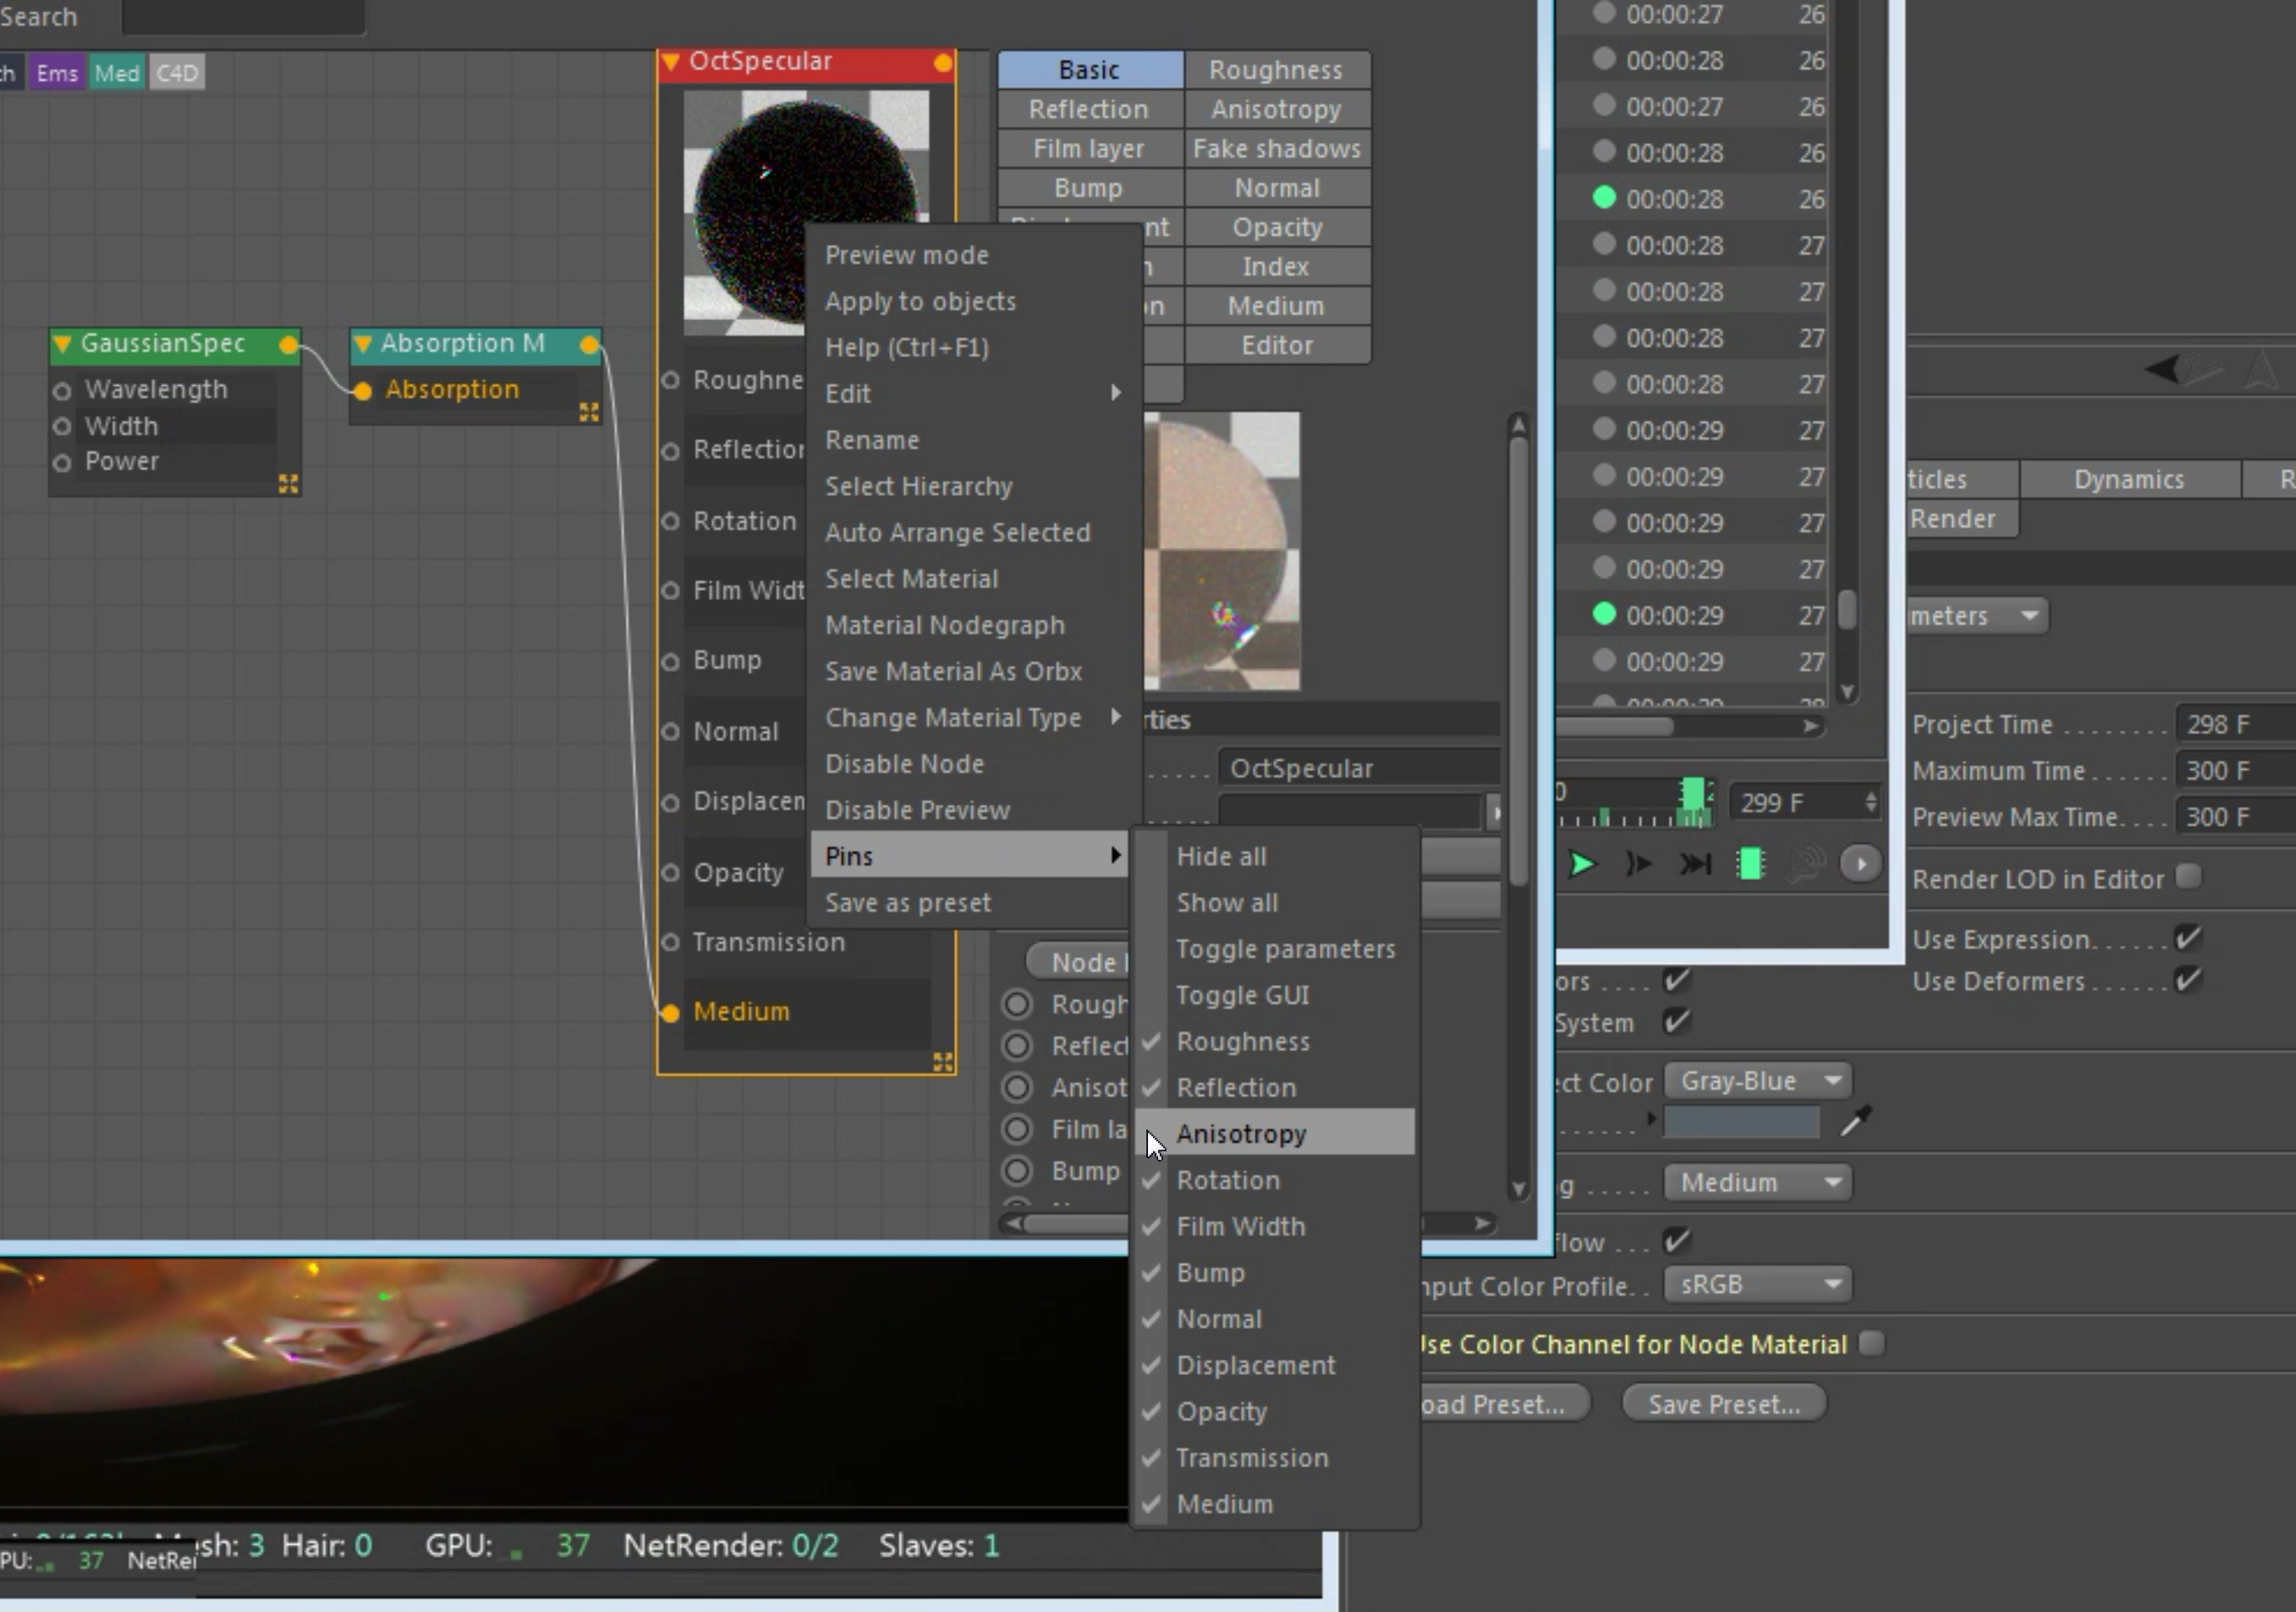Click the Ems filter button
The image size is (2296, 1612).
[x=57, y=73]
